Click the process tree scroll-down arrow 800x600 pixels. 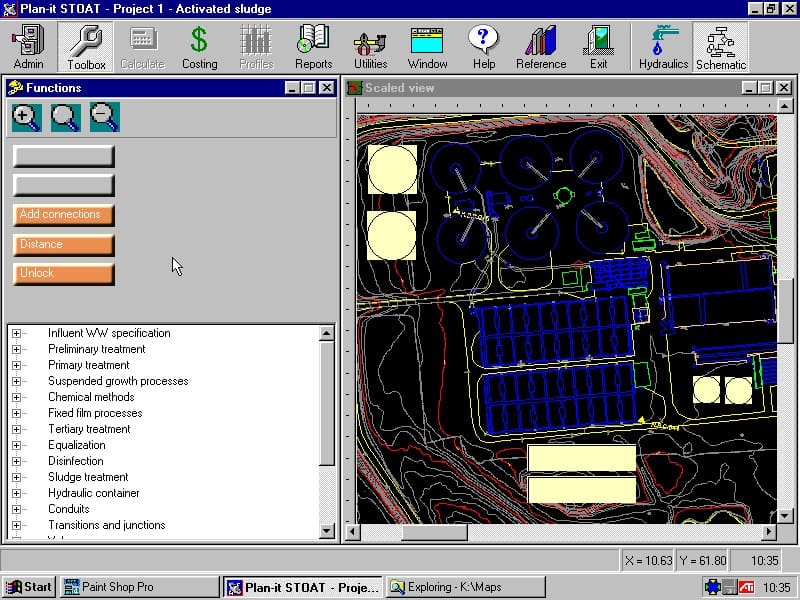pos(327,531)
